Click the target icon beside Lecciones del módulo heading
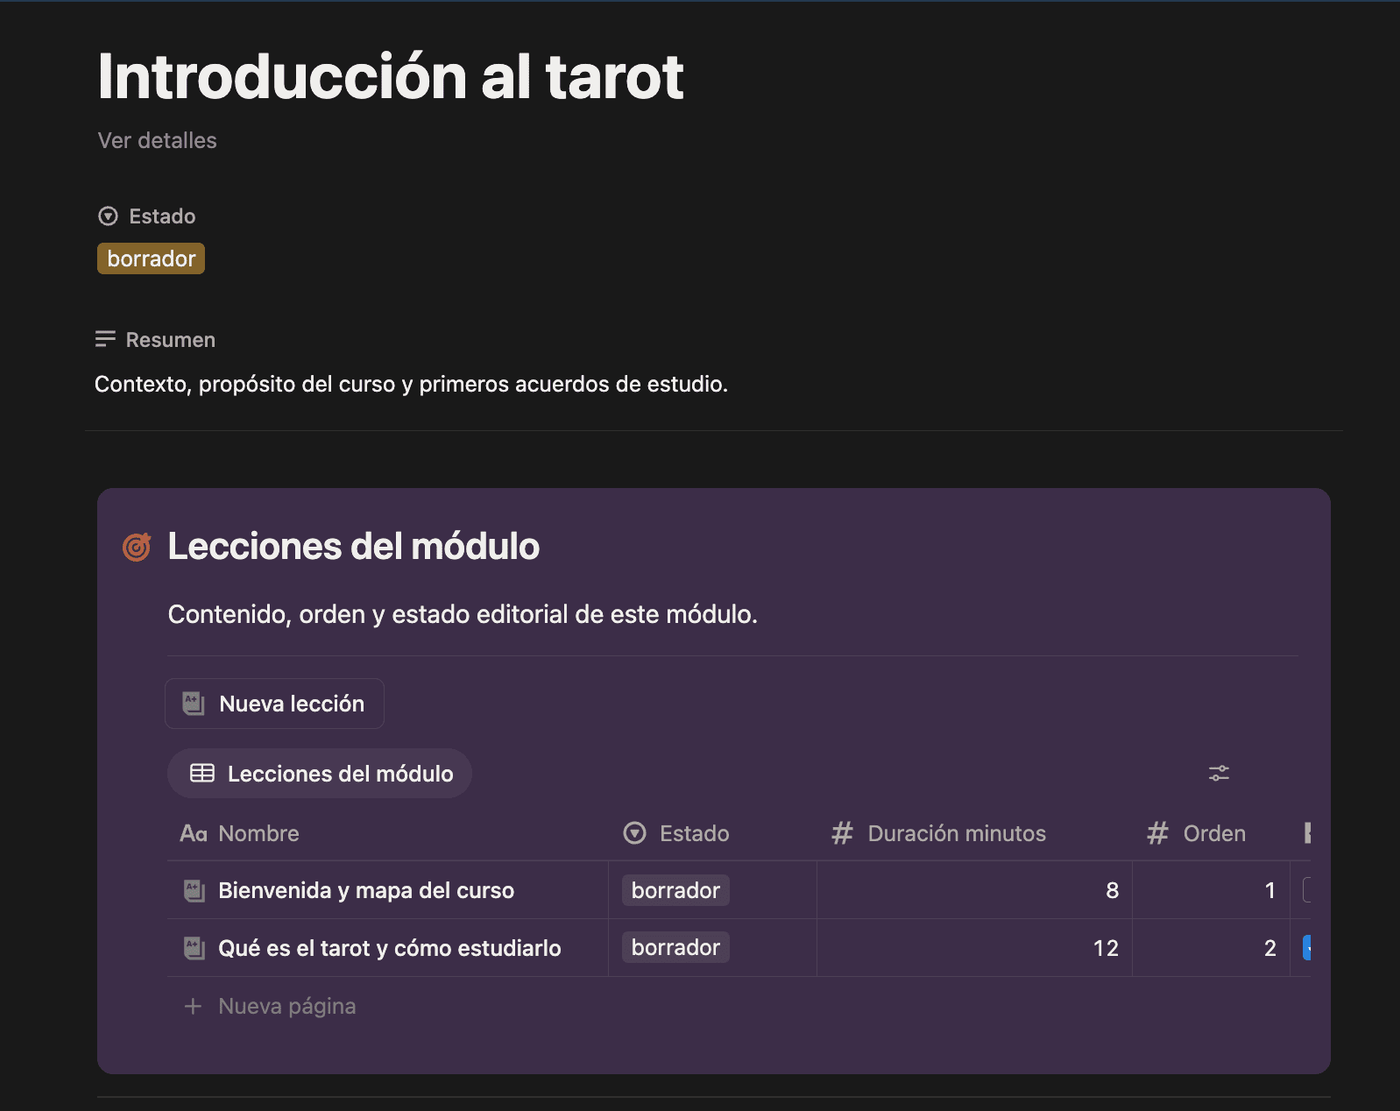Viewport: 1400px width, 1111px height. pos(137,547)
